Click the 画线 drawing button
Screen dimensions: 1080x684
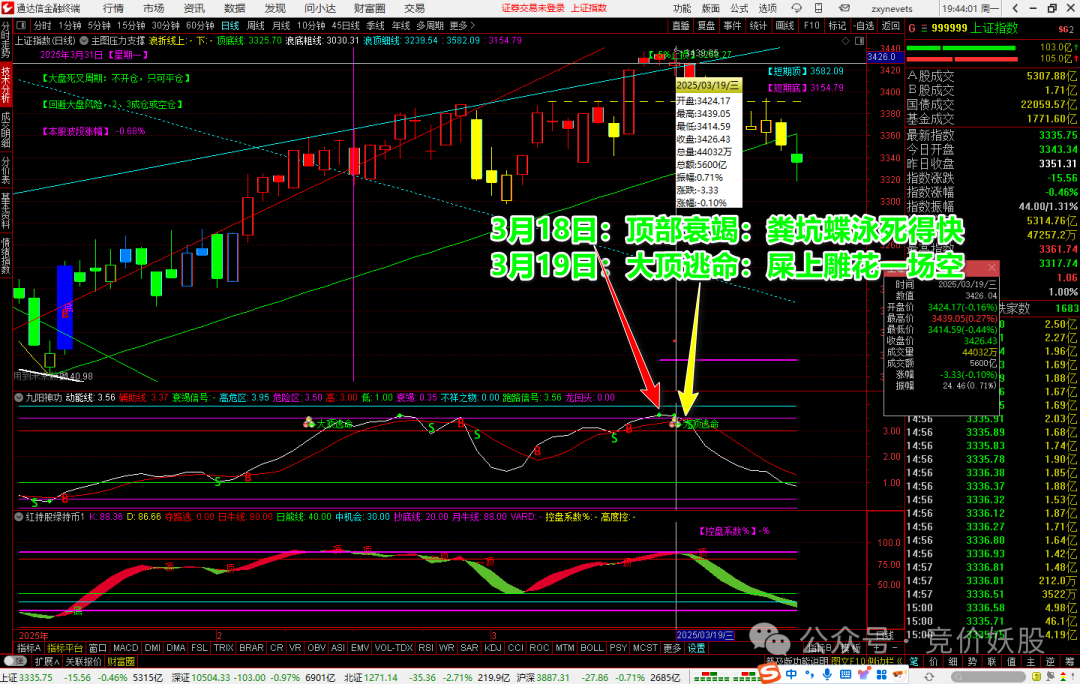785,24
